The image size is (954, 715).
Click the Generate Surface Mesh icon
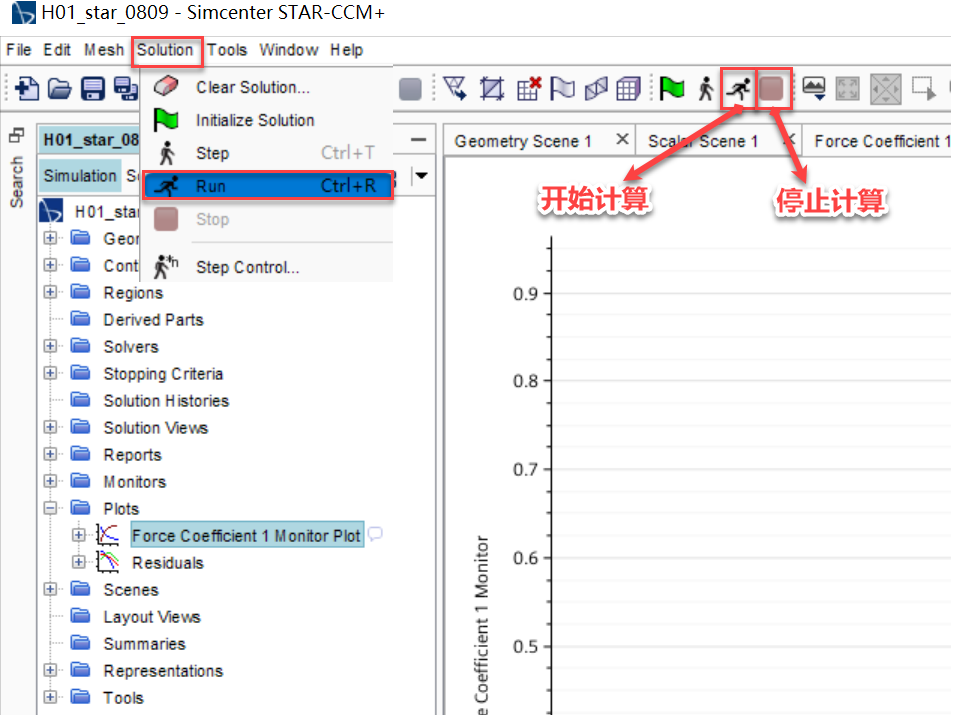[x=456, y=89]
